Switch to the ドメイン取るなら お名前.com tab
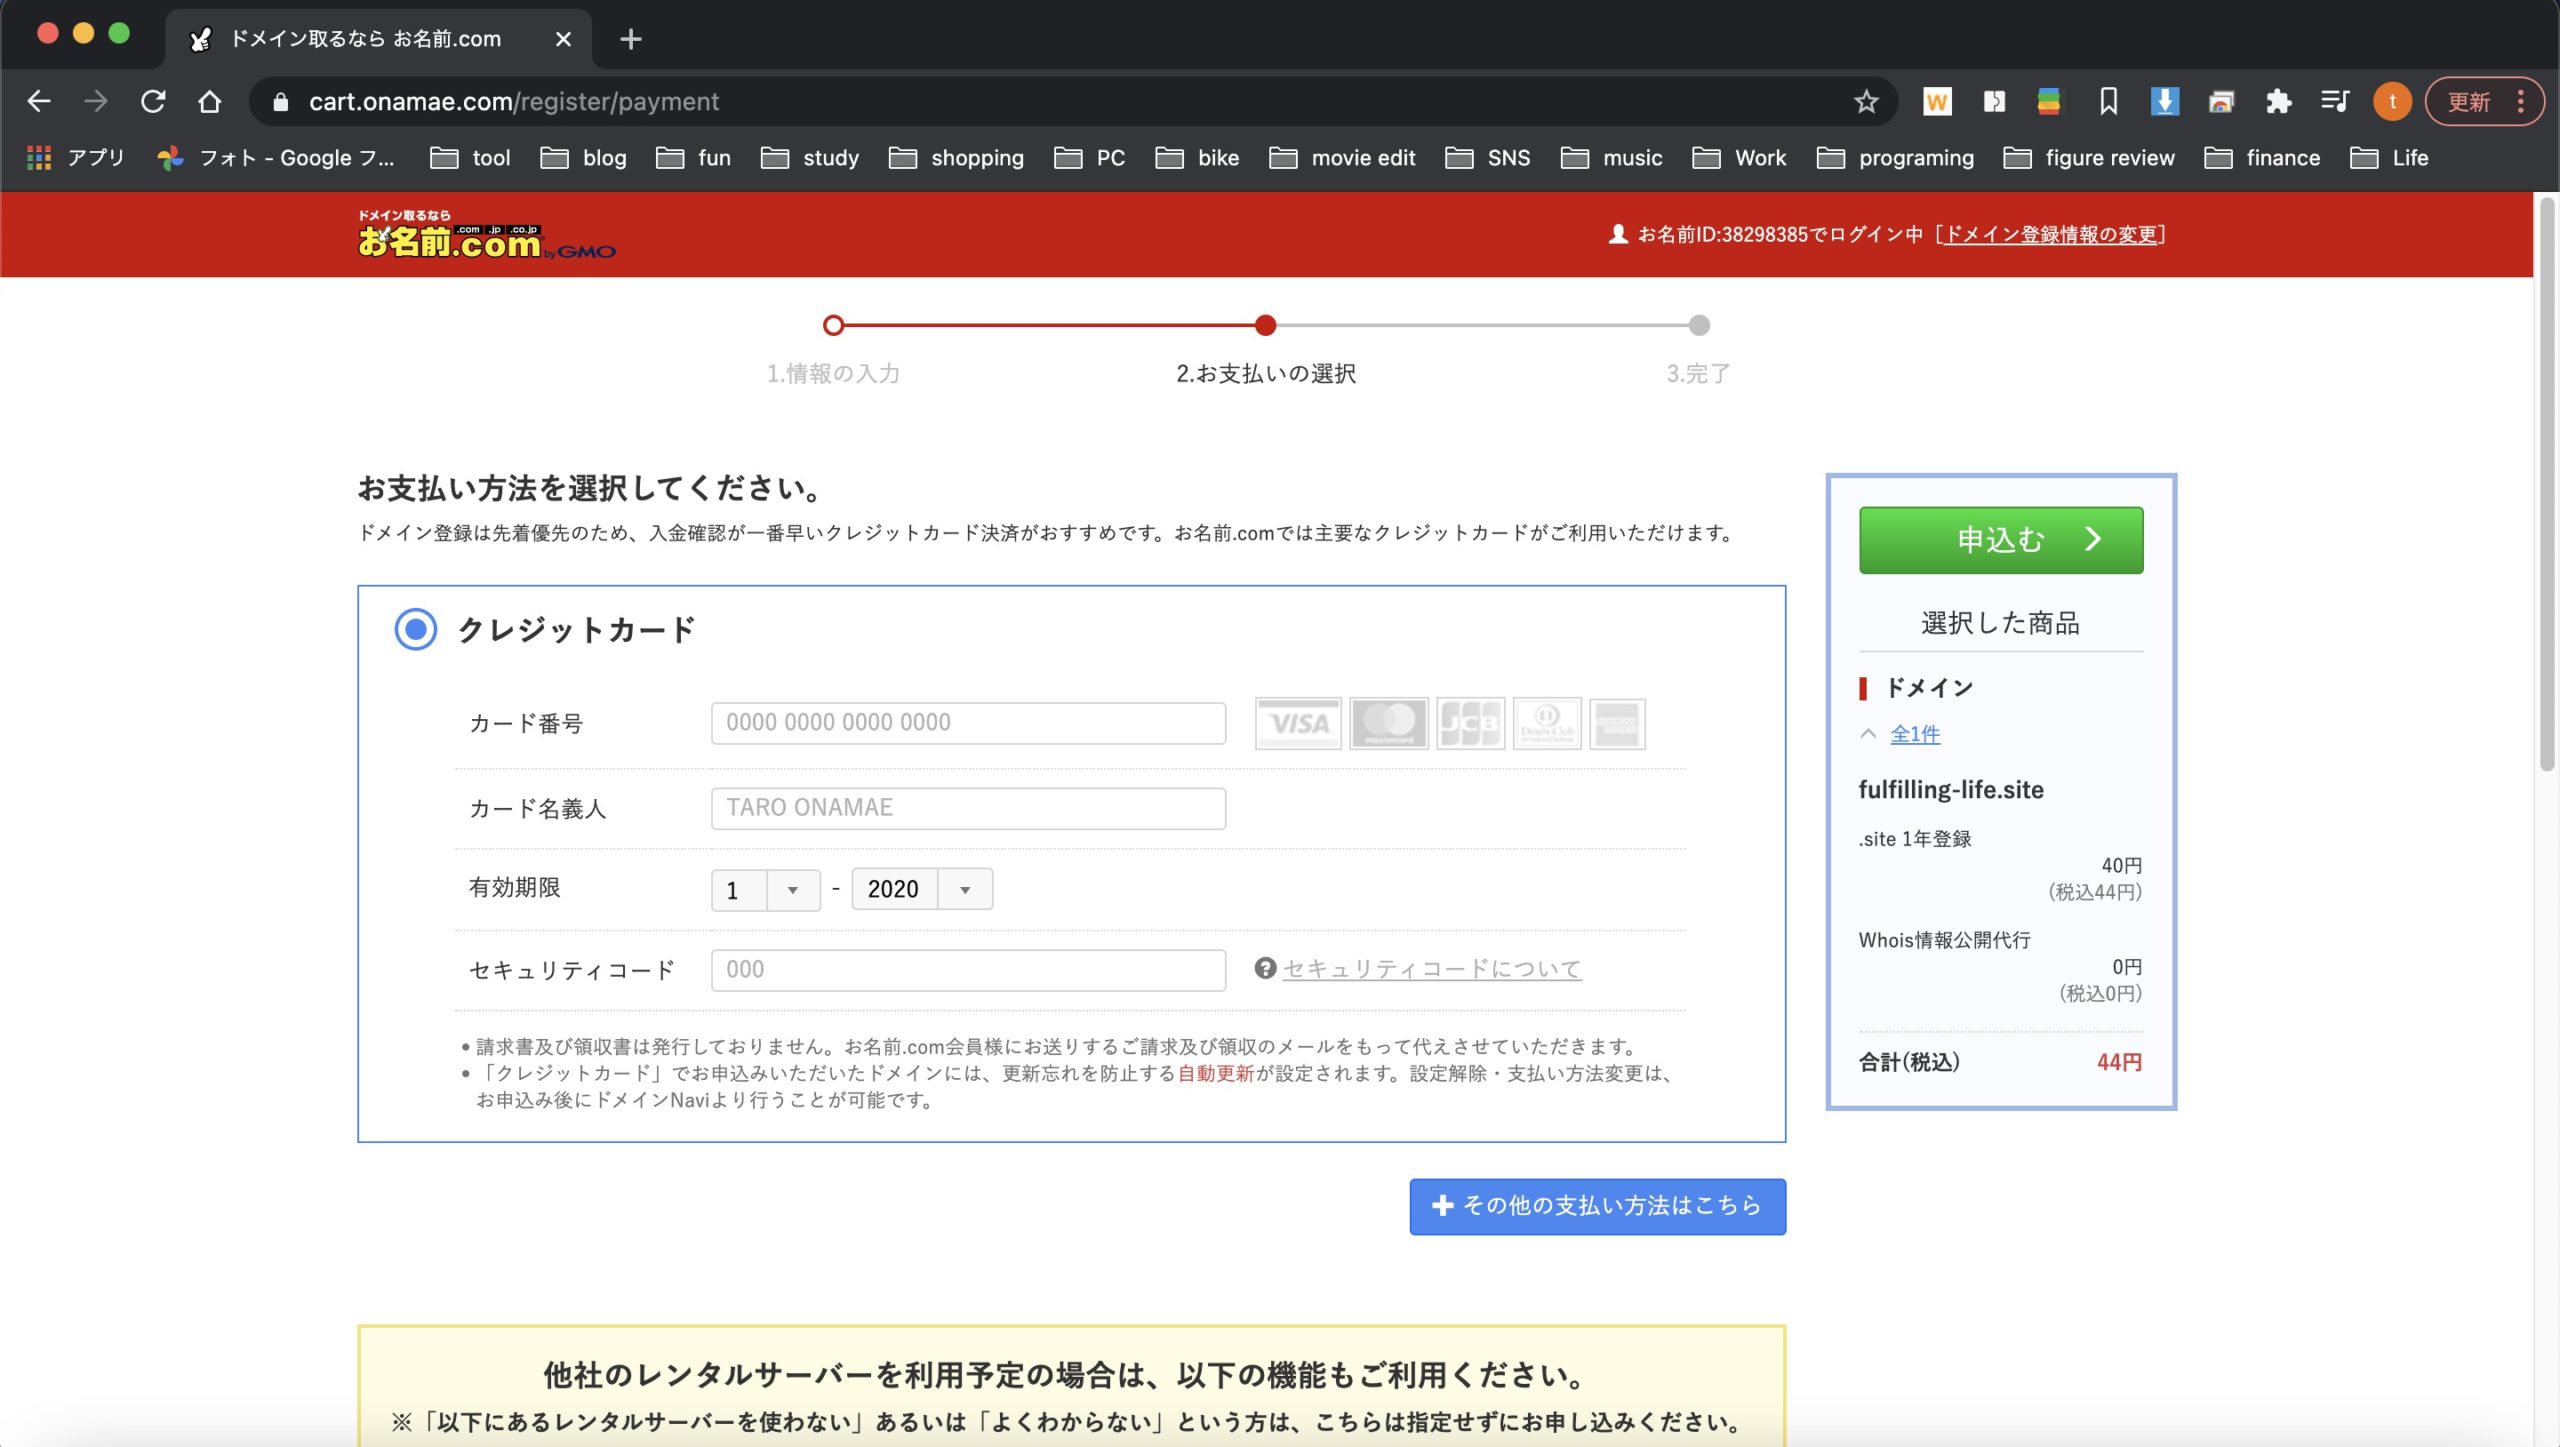 [x=365, y=39]
